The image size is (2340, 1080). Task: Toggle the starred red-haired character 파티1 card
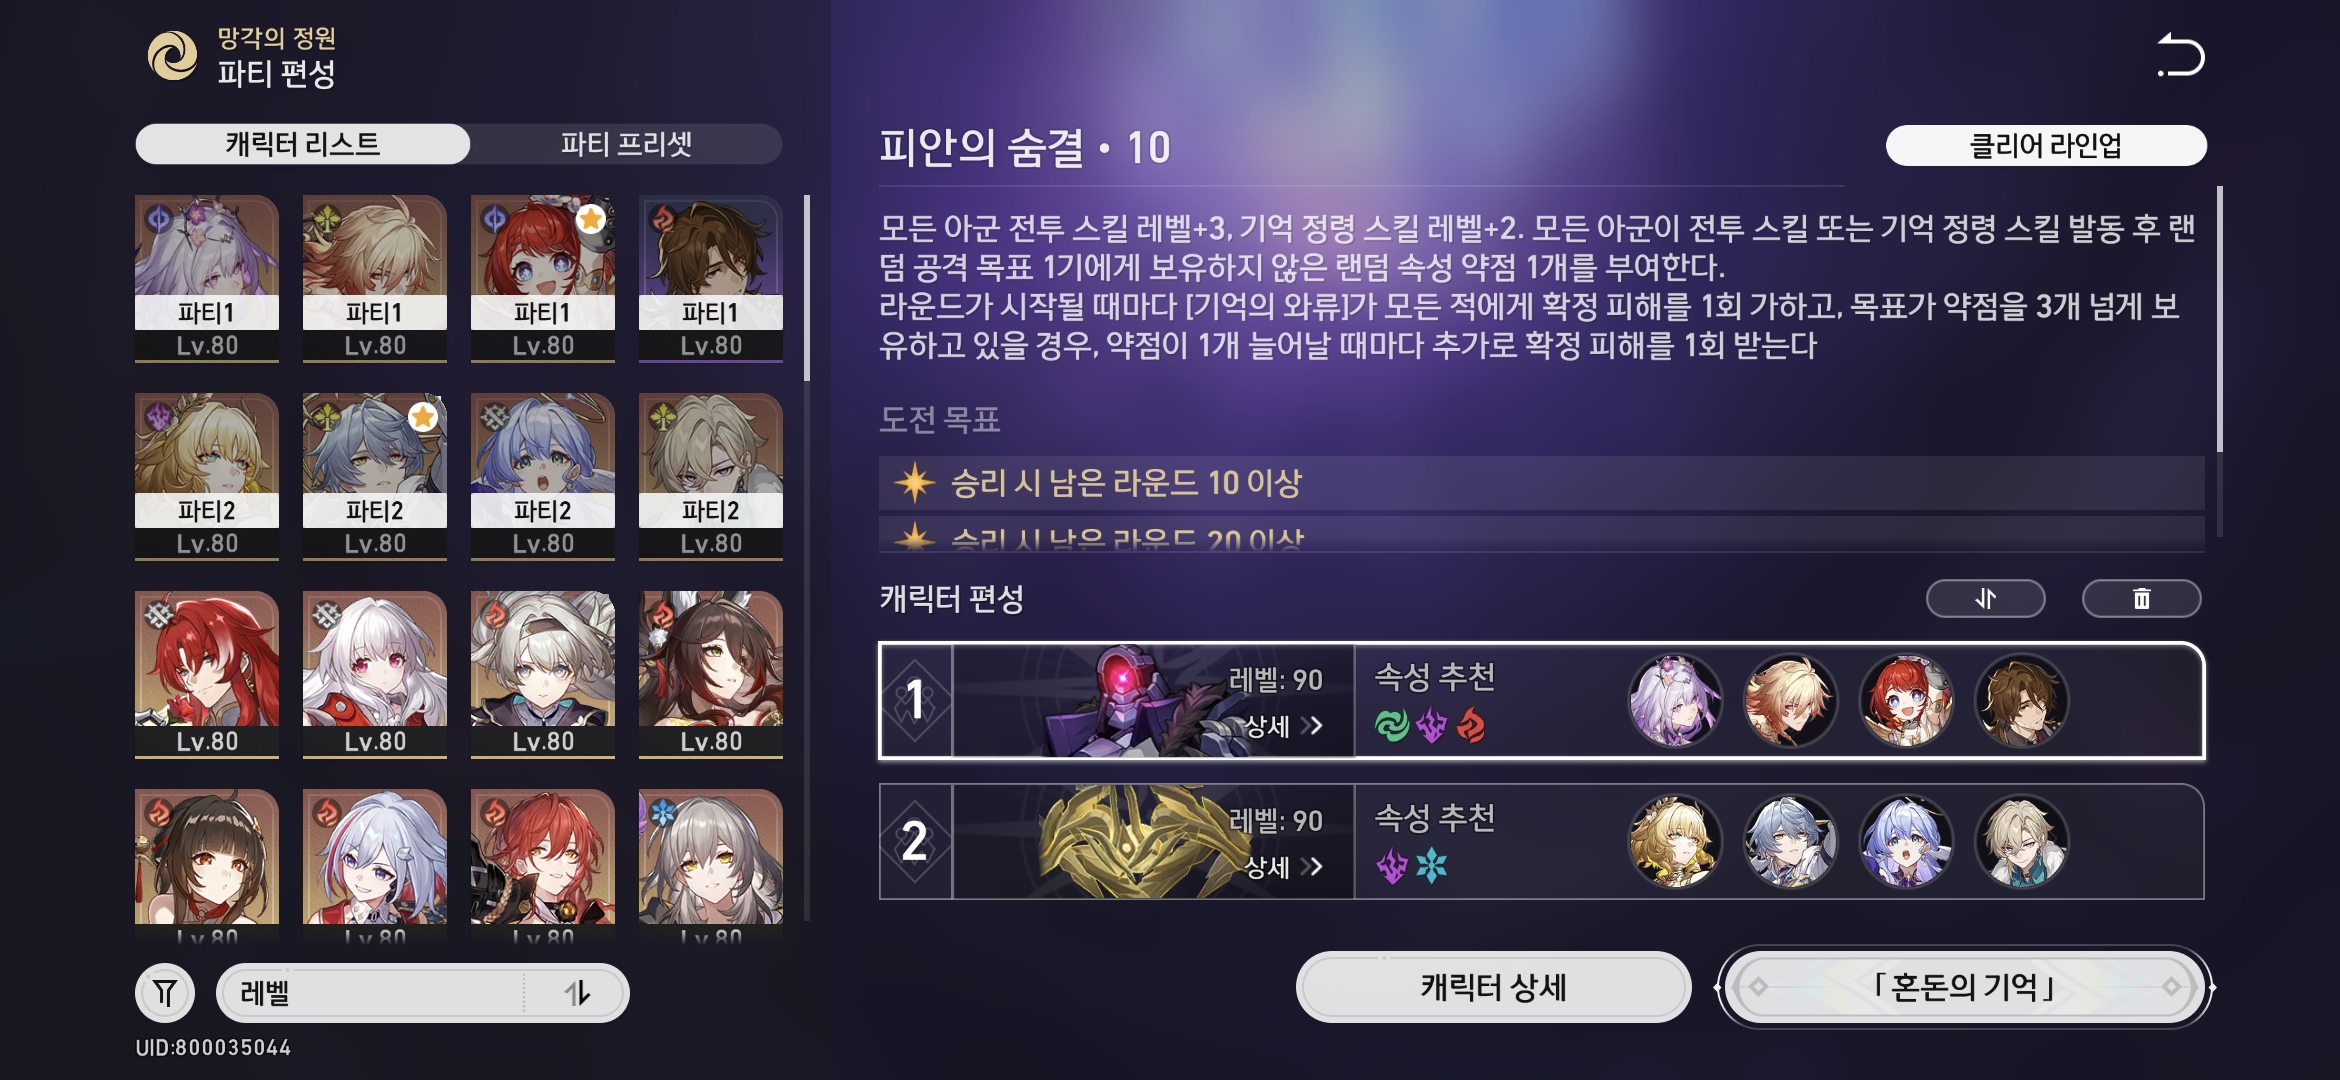click(x=543, y=278)
